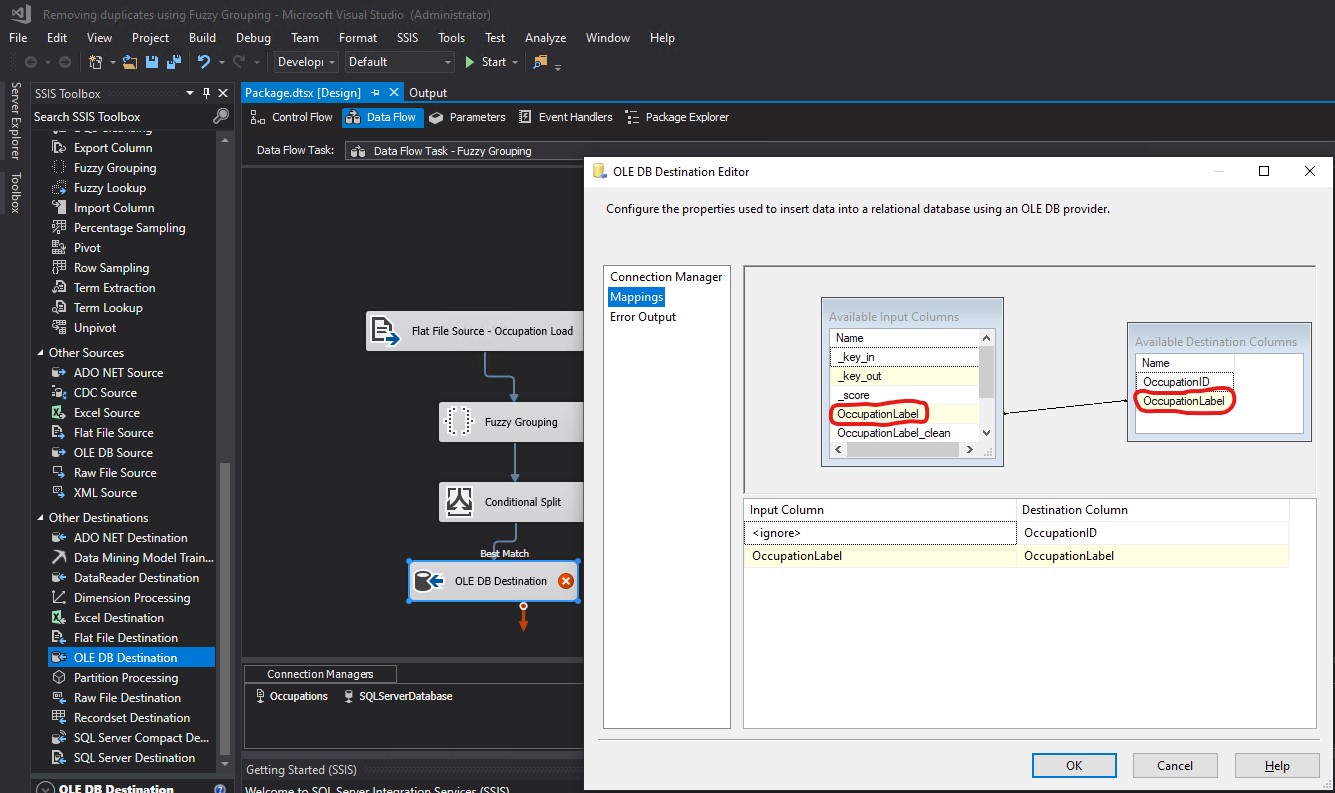Open the Server Explorer side tab

15,121
